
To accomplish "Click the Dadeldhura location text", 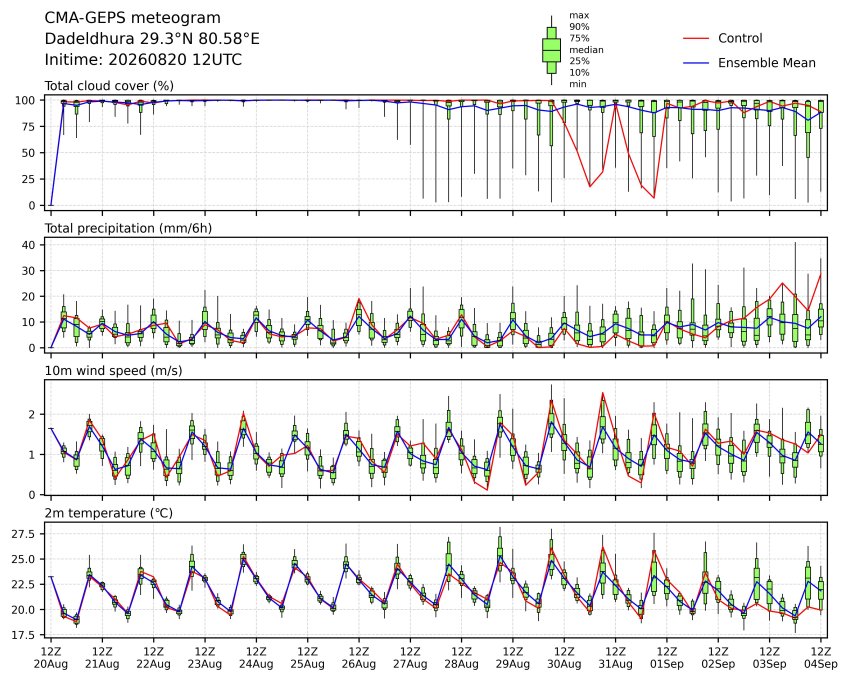I will (x=152, y=39).
